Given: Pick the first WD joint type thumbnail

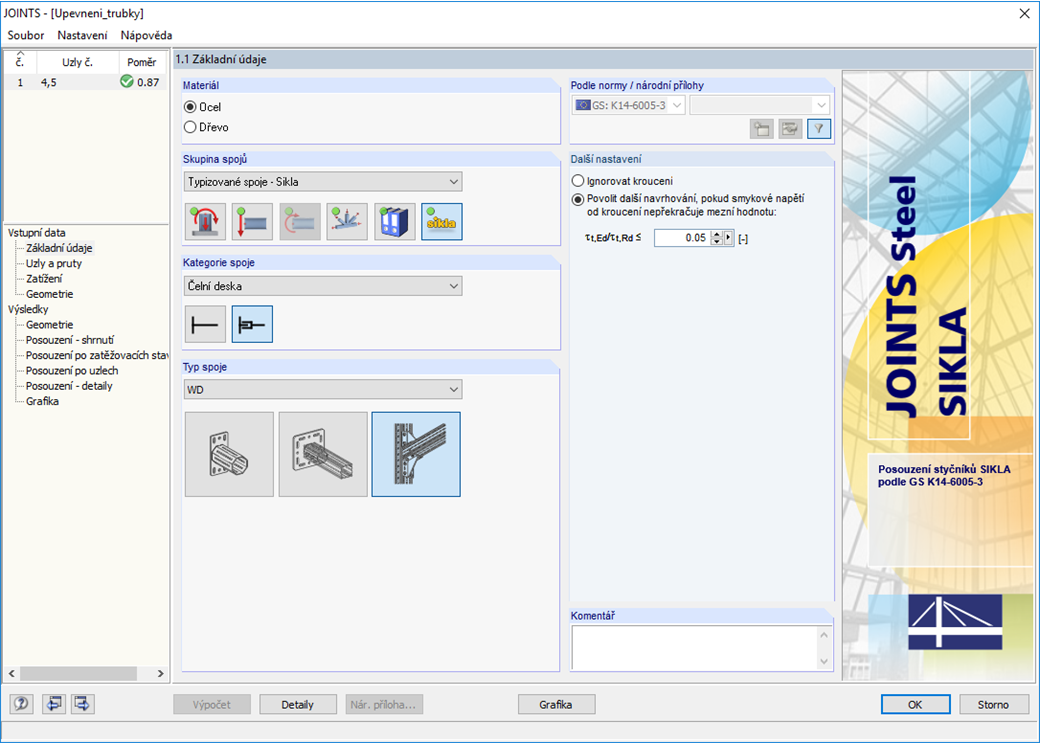Looking at the screenshot, I should coord(229,454).
